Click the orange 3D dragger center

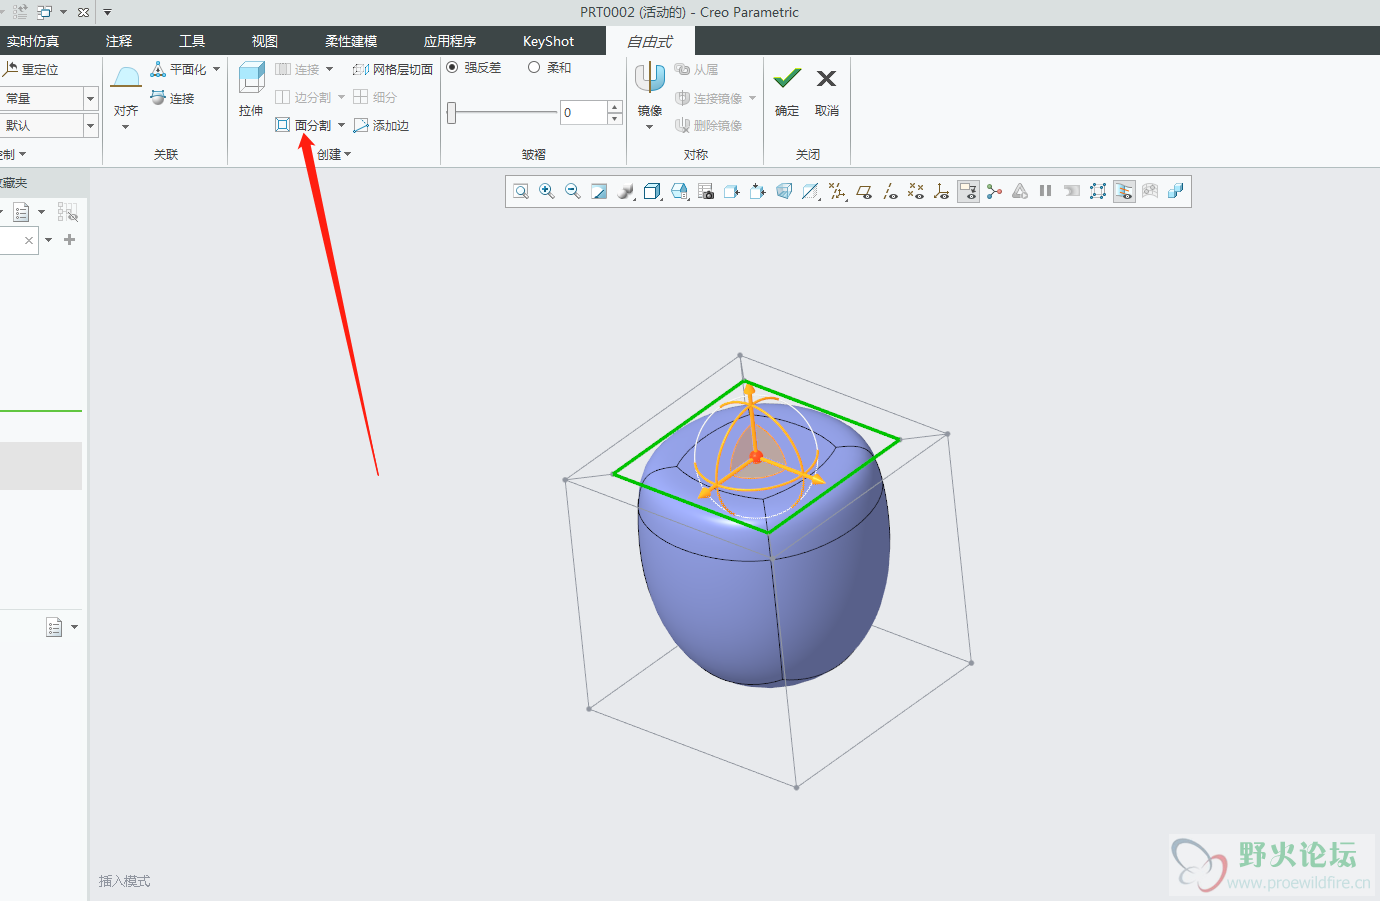pos(756,456)
